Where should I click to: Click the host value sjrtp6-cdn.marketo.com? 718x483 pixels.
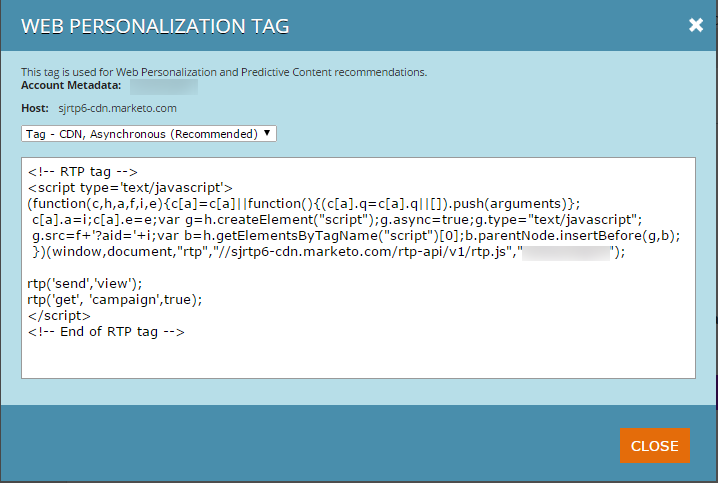[117, 109]
